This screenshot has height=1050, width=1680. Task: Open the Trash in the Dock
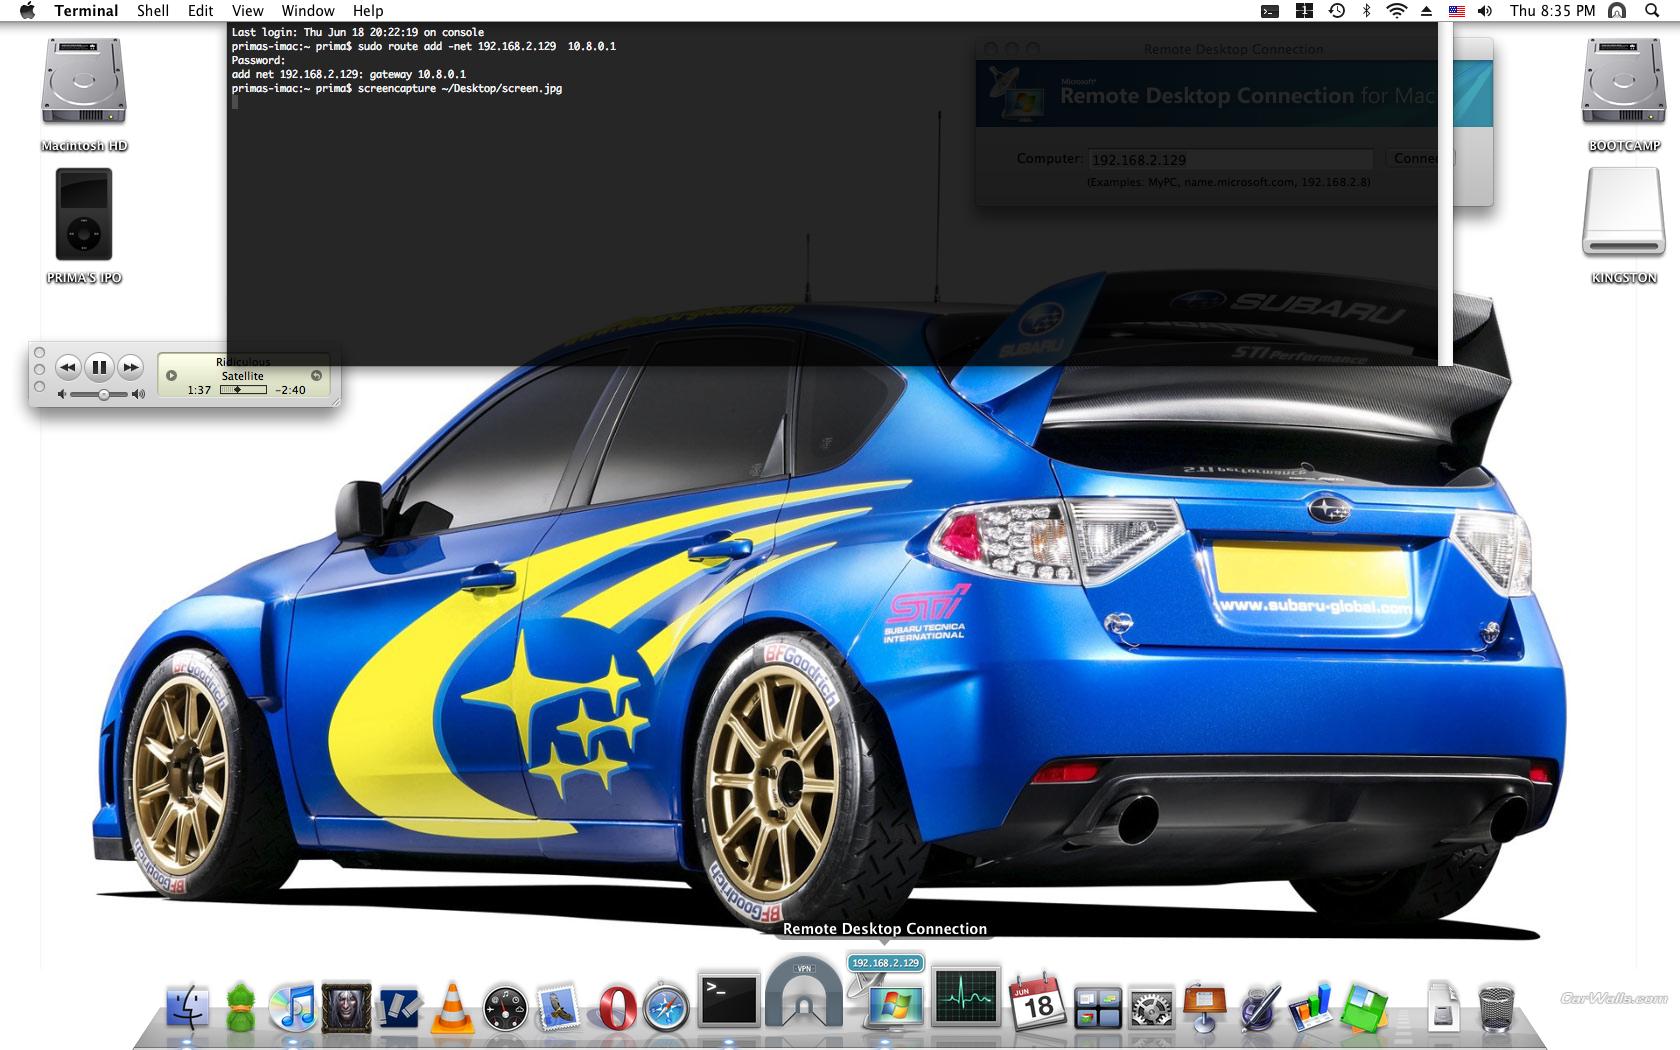tap(1496, 1007)
